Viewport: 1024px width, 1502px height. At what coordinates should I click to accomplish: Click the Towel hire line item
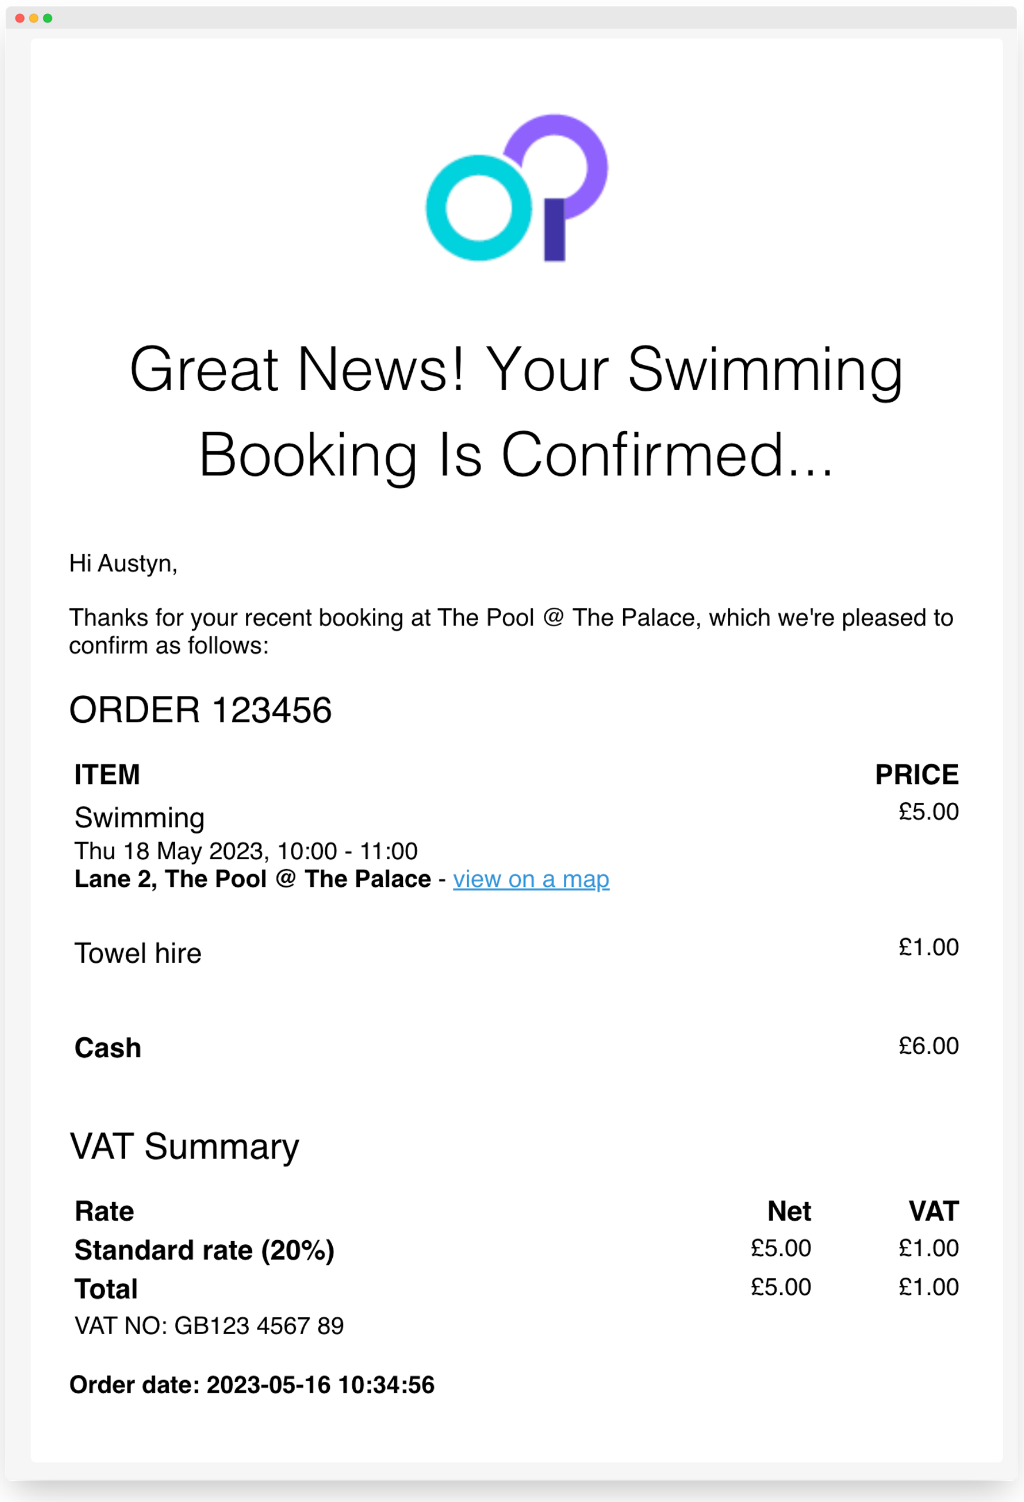tap(138, 953)
